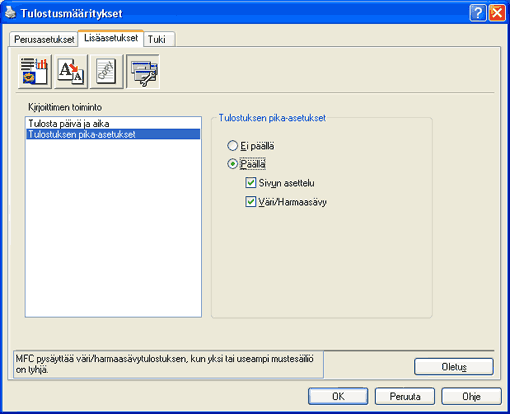Click the Oletus button

point(454,367)
